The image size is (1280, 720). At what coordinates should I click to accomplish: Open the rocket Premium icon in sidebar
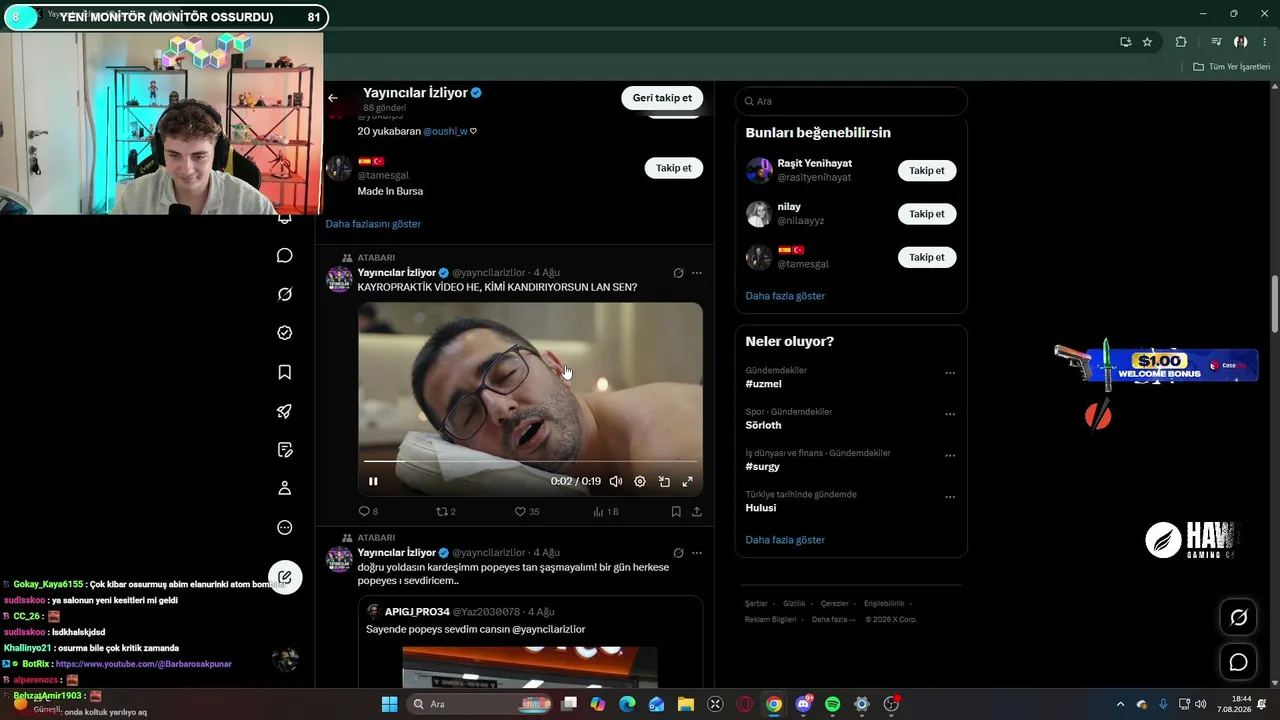(285, 411)
